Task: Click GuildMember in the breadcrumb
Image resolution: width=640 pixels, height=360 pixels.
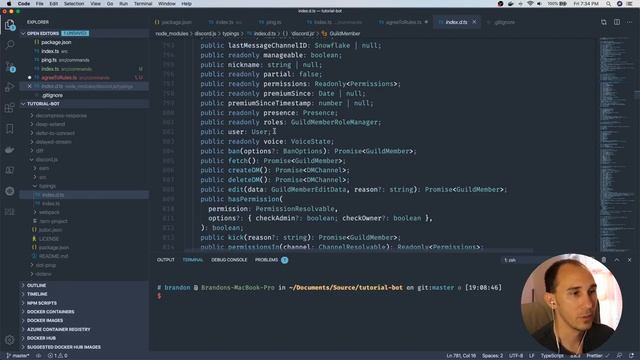Action: point(344,33)
